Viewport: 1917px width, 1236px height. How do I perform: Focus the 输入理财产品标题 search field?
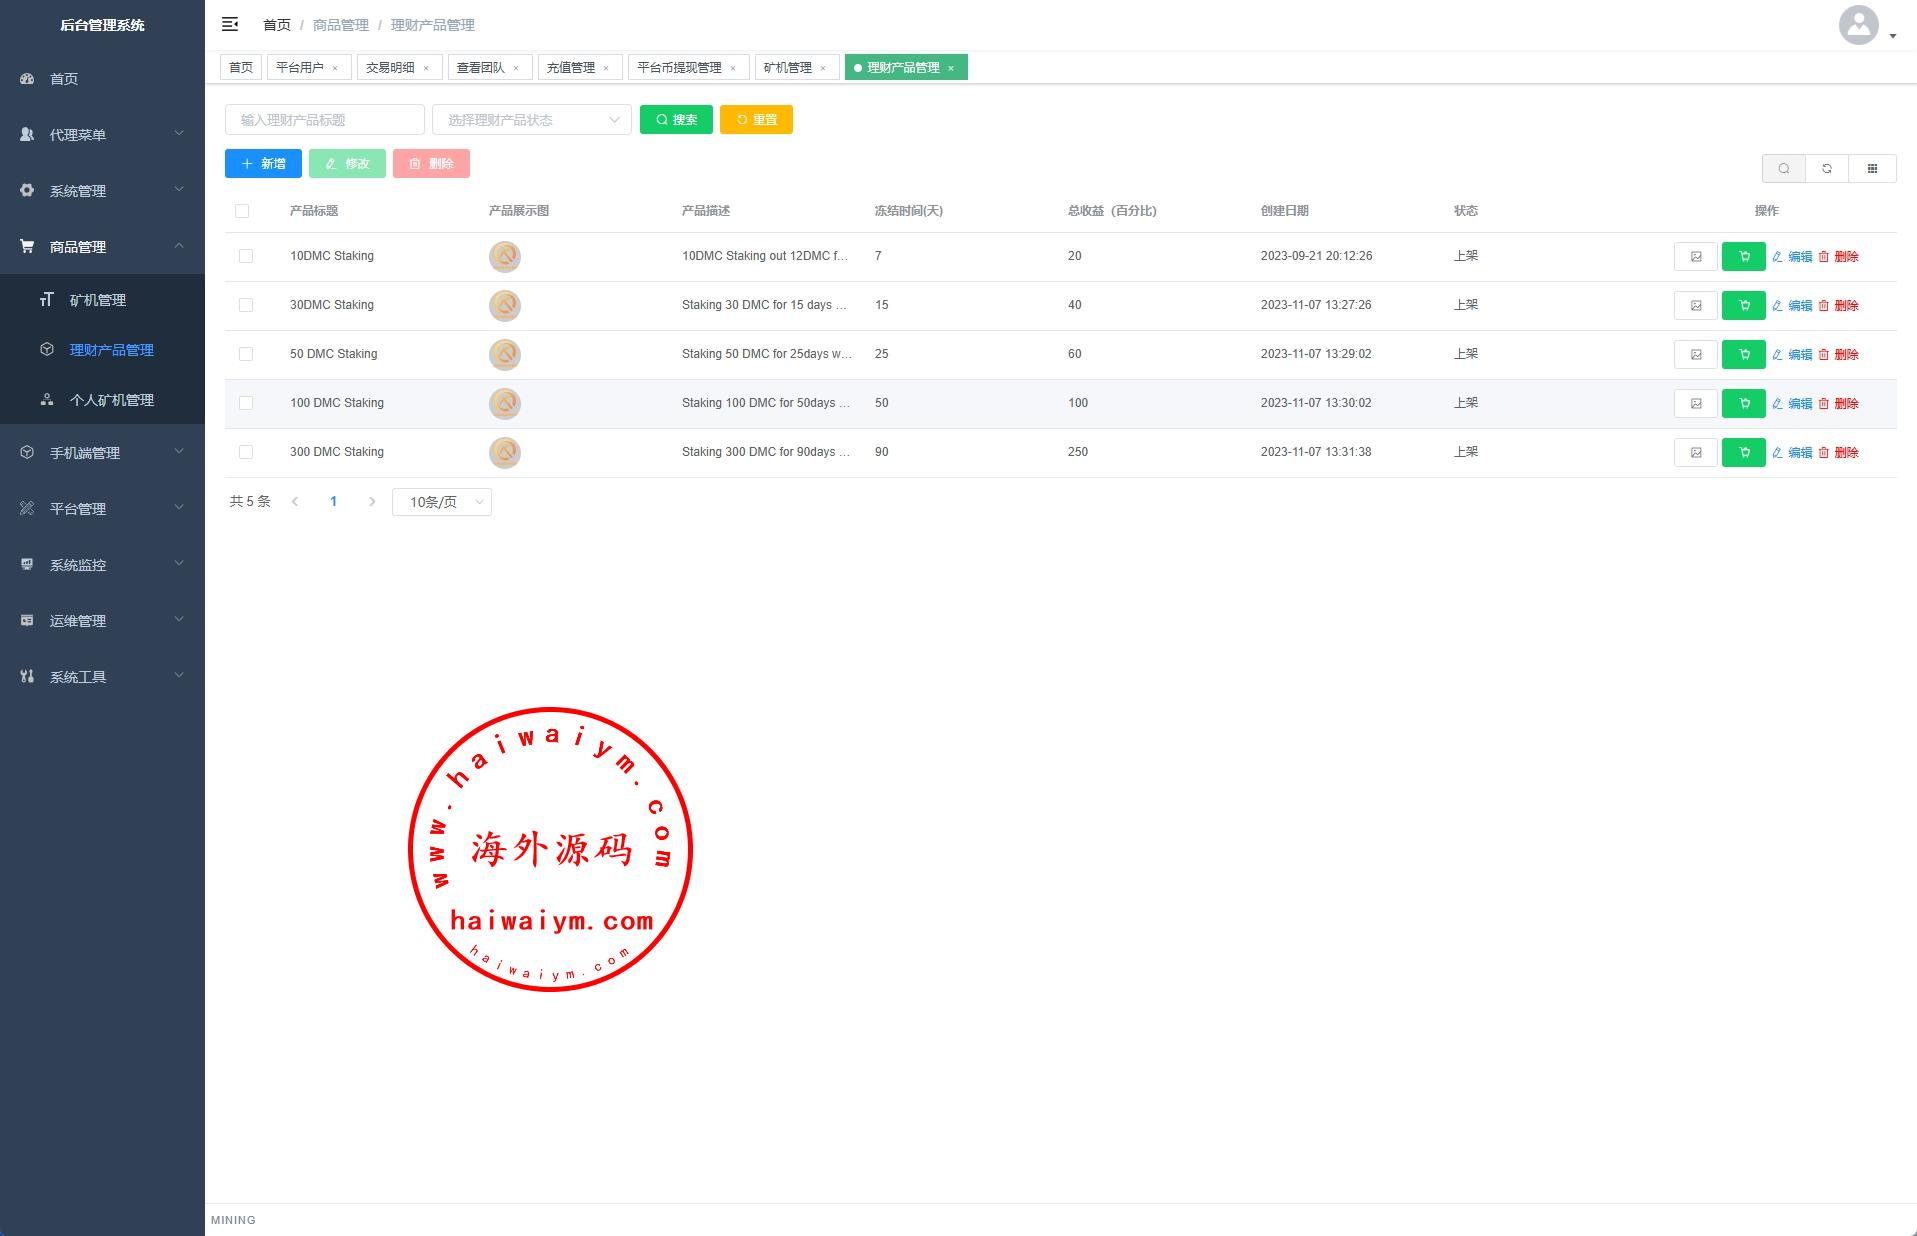point(324,120)
